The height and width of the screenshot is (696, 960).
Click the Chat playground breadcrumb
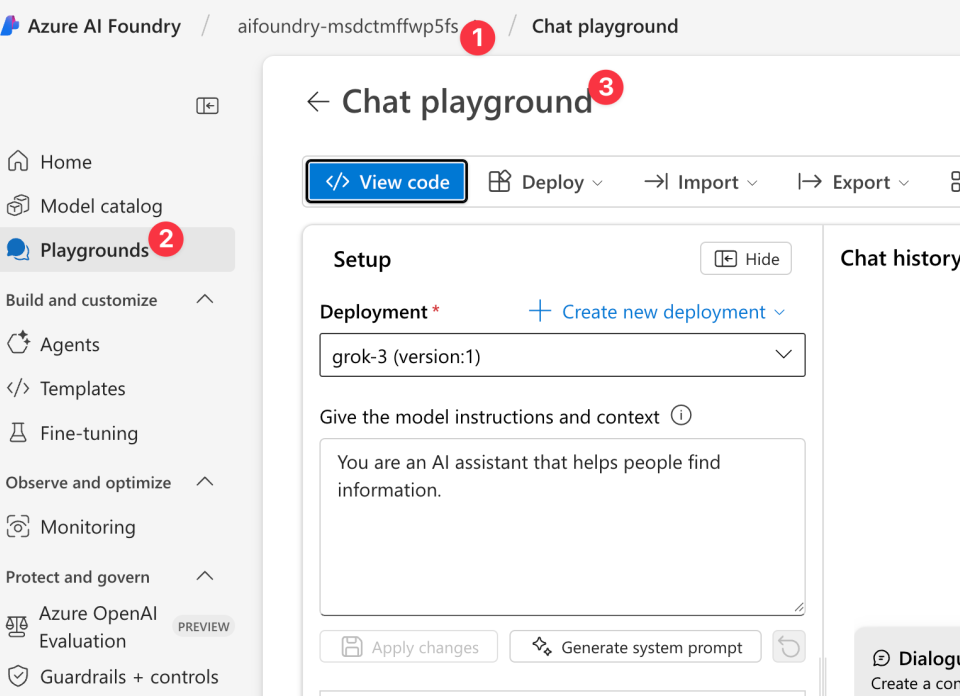pyautogui.click(x=605, y=26)
